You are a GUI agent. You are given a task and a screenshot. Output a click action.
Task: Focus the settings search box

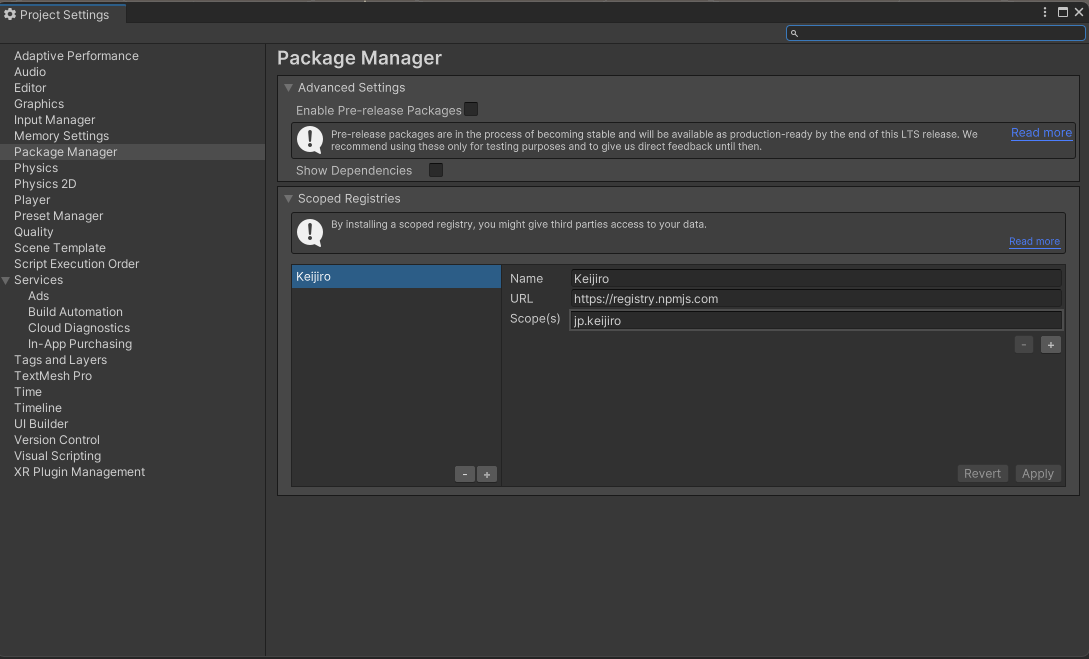point(936,33)
